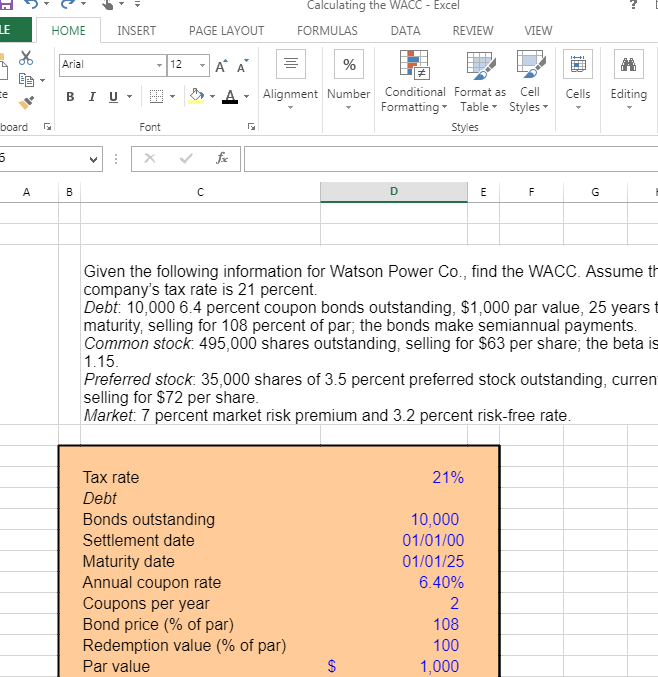The width and height of the screenshot is (658, 677).
Task: Click the Cut scissors icon
Action: click(x=26, y=57)
